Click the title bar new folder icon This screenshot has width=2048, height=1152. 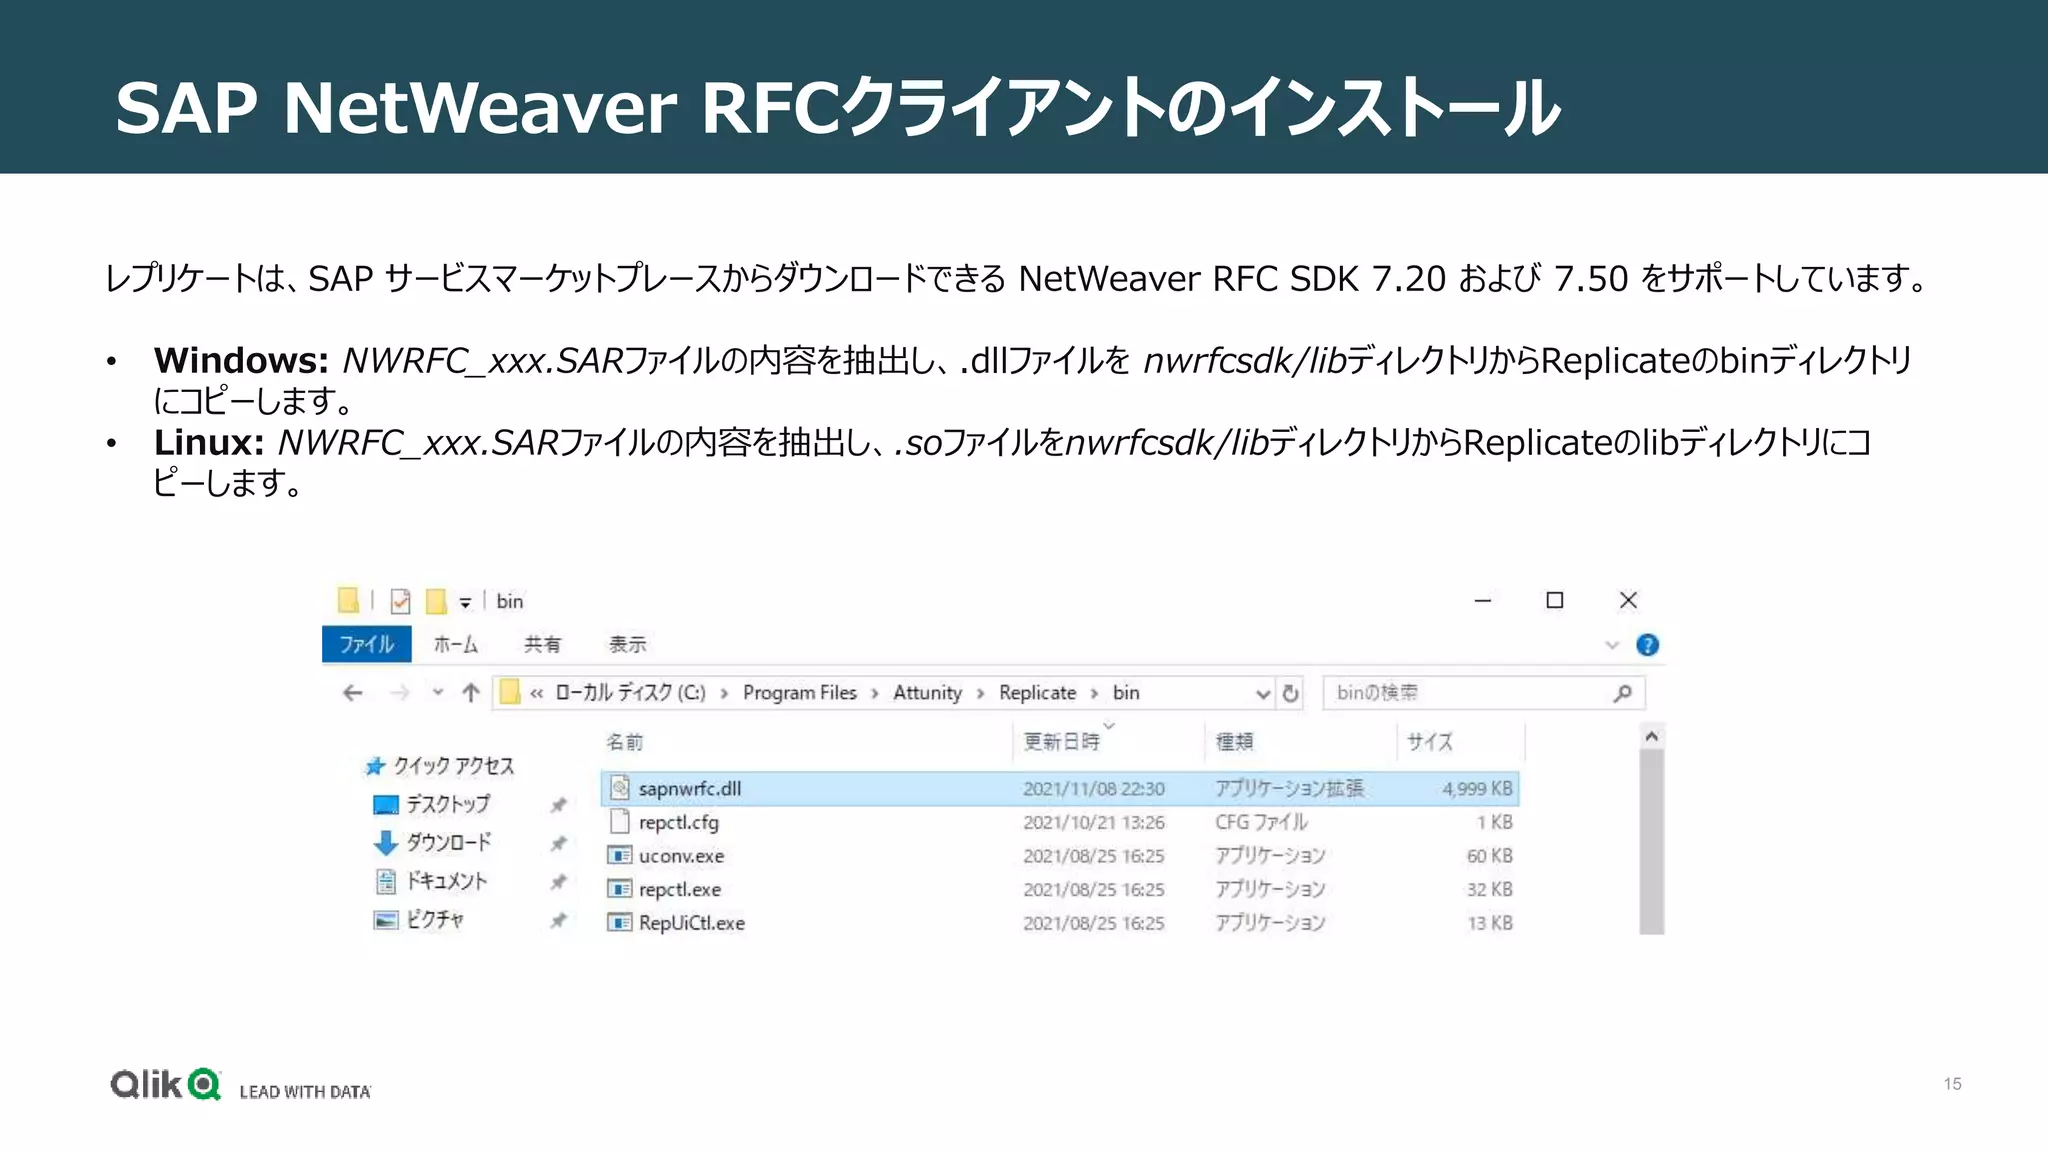click(x=436, y=600)
